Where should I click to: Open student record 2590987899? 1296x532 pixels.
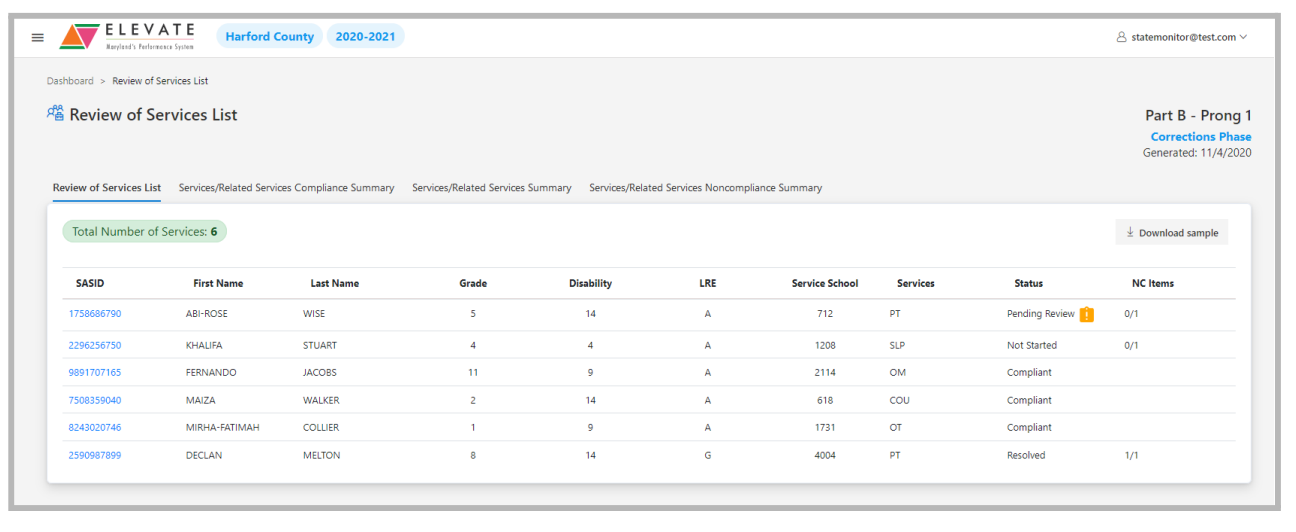pos(95,455)
